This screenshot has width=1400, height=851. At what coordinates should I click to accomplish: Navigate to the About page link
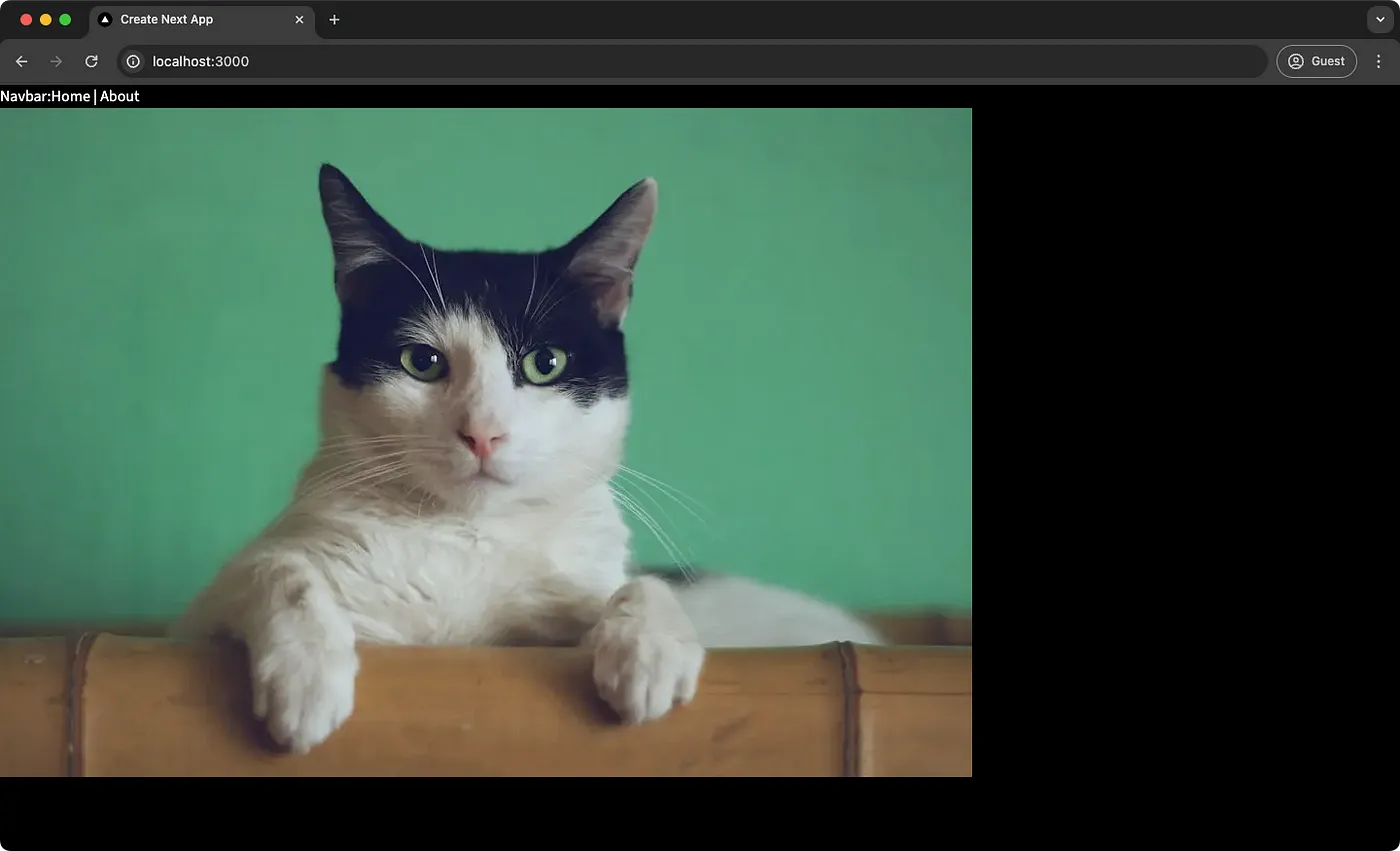(x=119, y=96)
